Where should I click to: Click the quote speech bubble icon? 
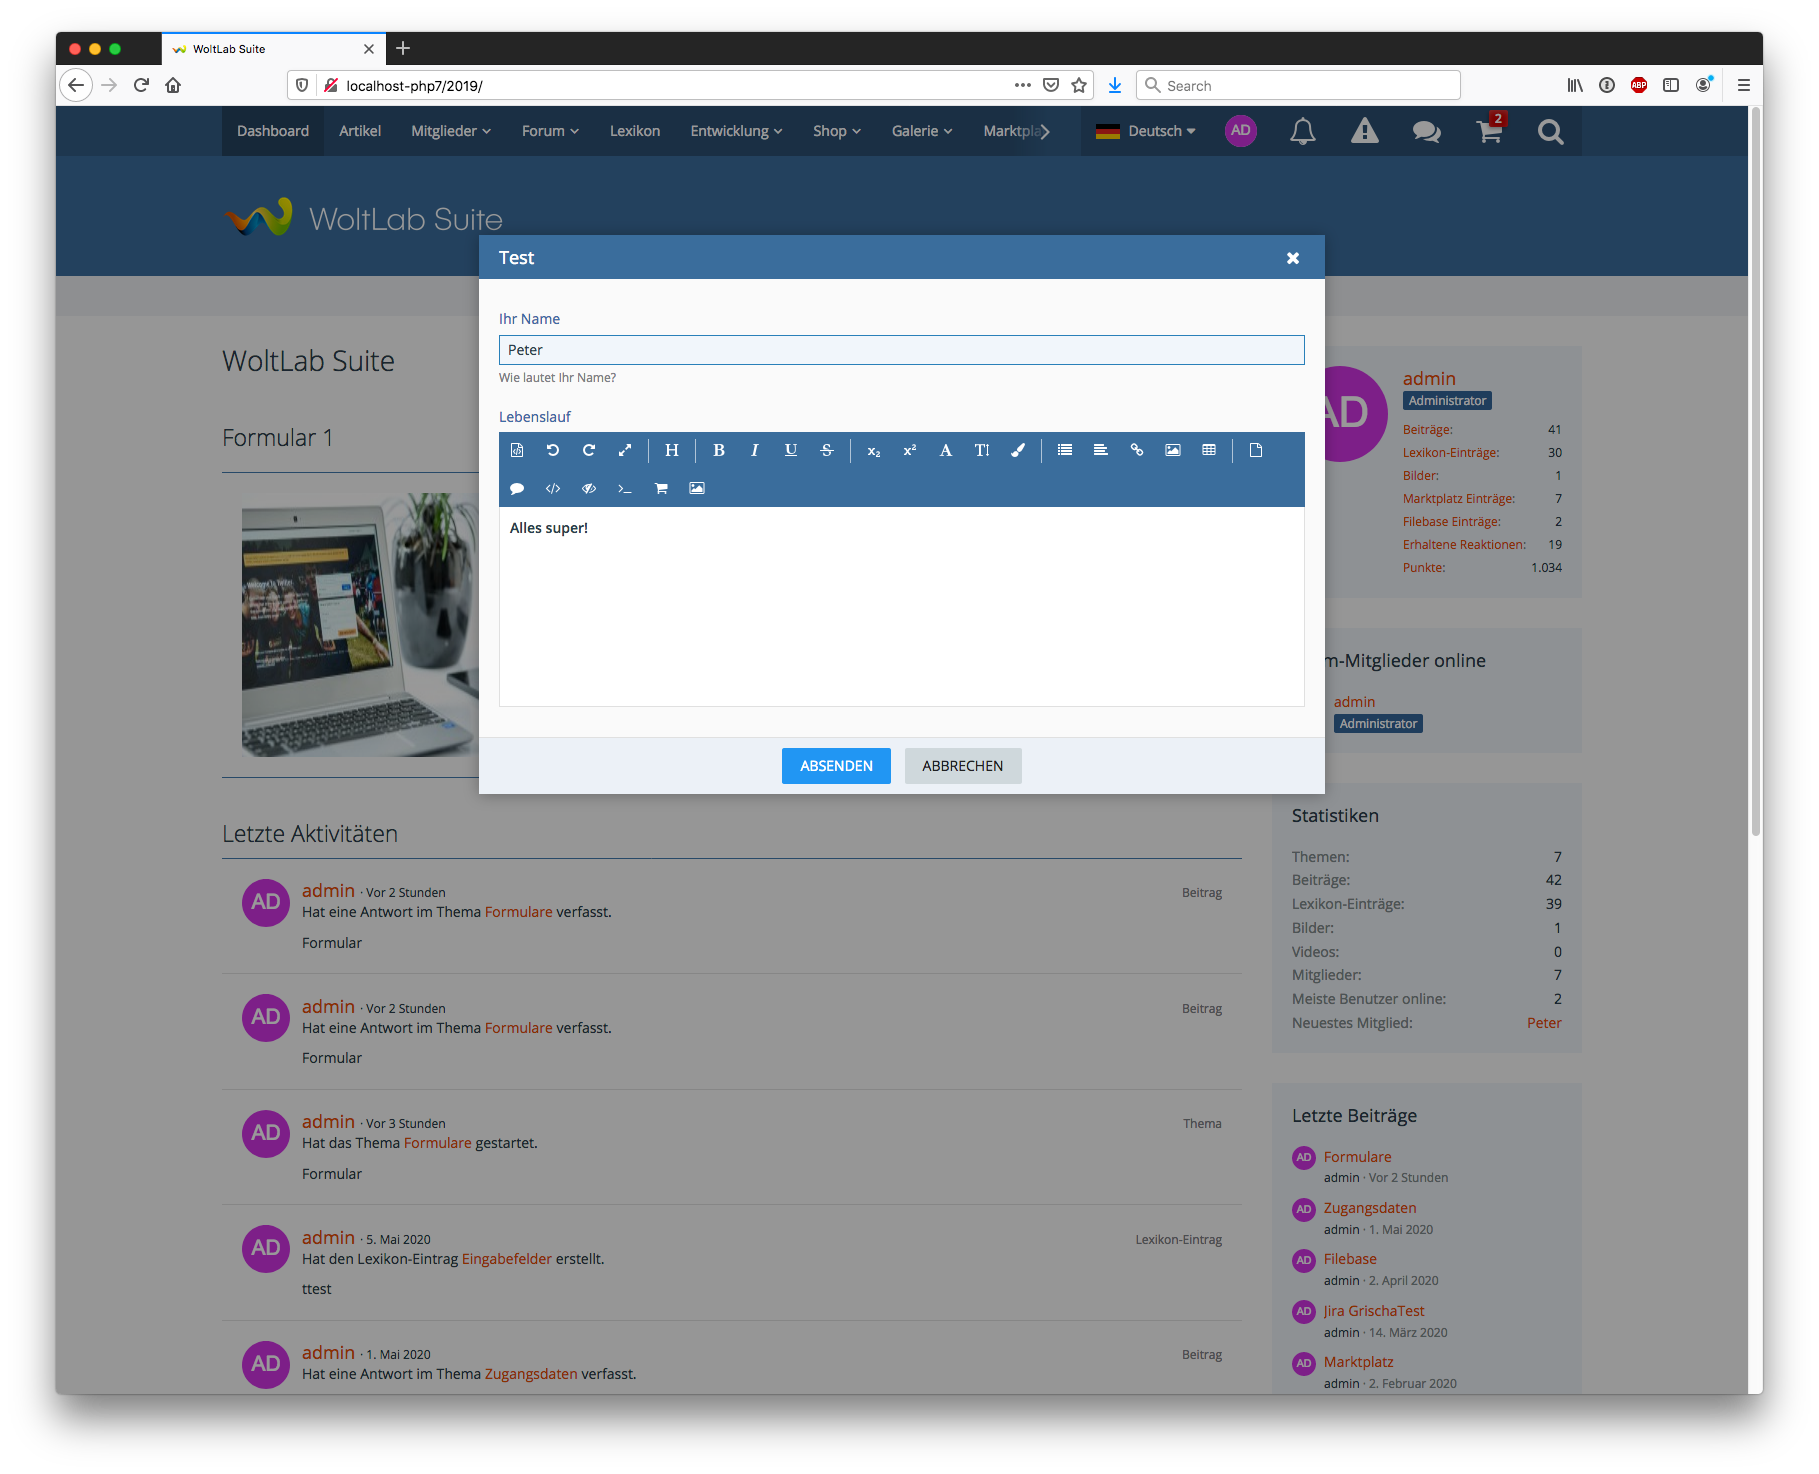[x=517, y=488]
